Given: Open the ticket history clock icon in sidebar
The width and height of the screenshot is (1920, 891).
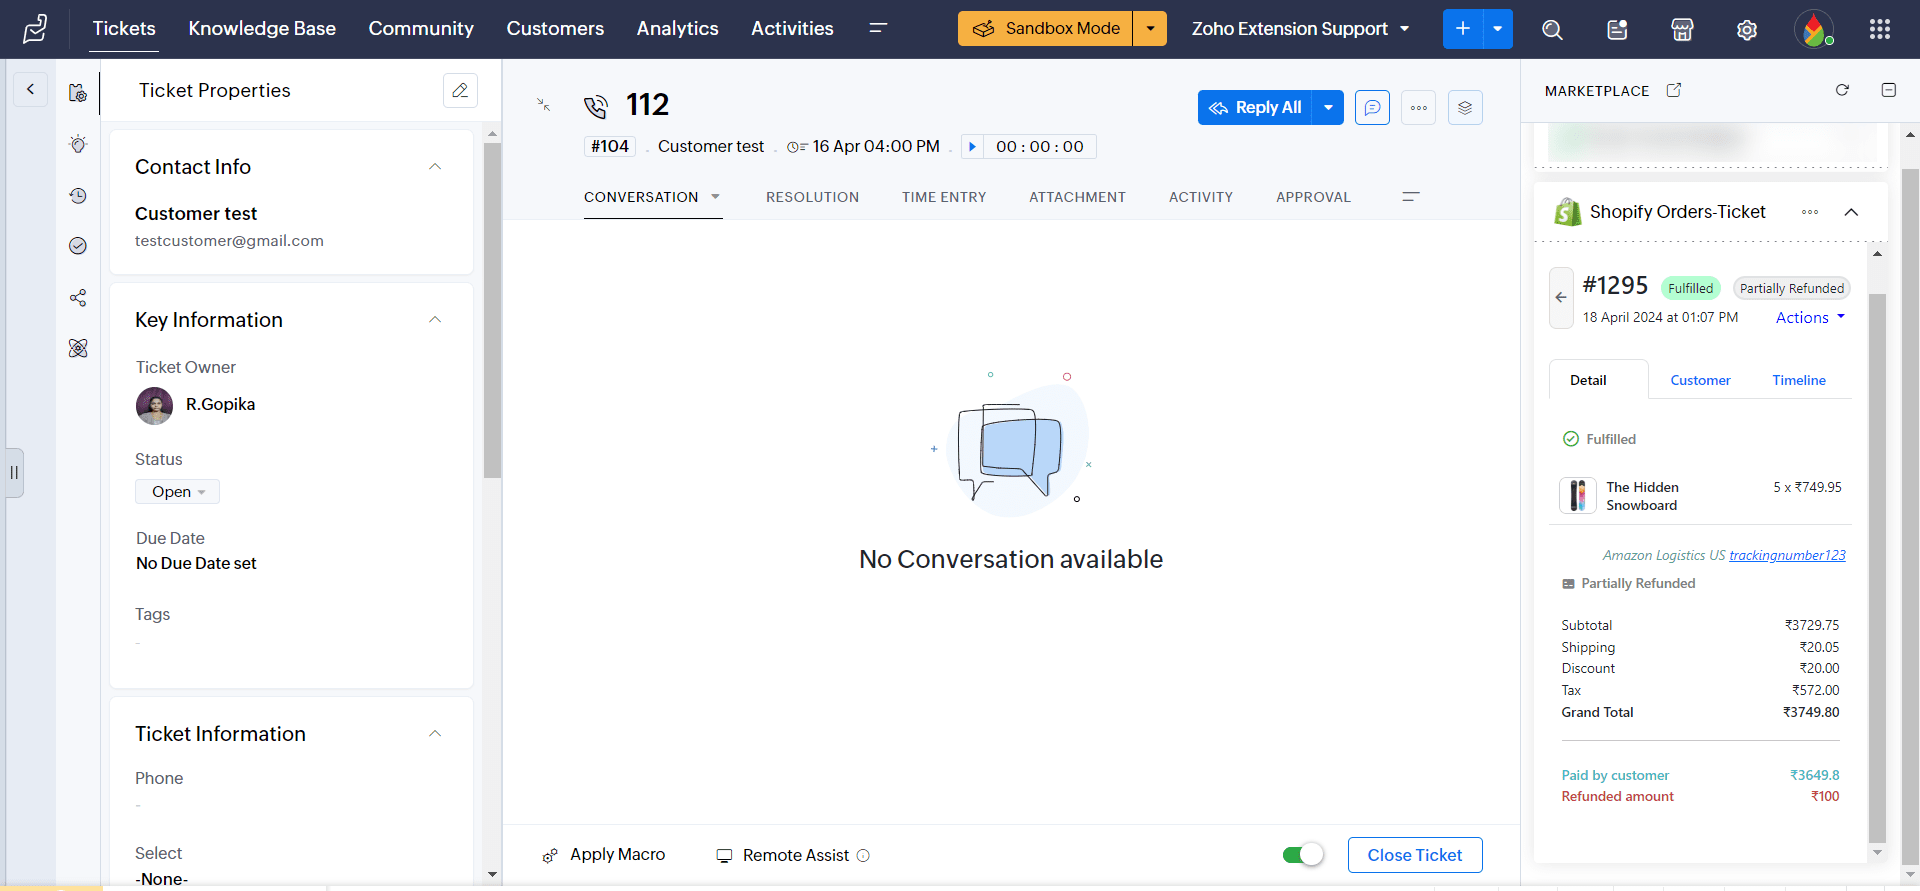Looking at the screenshot, I should 78,196.
